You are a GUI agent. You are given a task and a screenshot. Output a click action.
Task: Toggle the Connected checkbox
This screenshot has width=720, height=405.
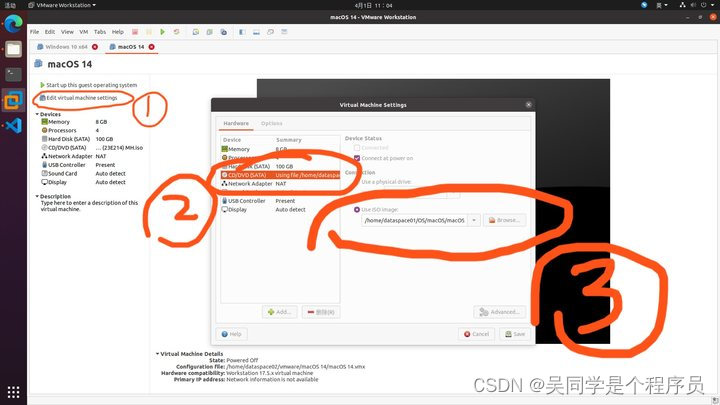click(x=357, y=148)
